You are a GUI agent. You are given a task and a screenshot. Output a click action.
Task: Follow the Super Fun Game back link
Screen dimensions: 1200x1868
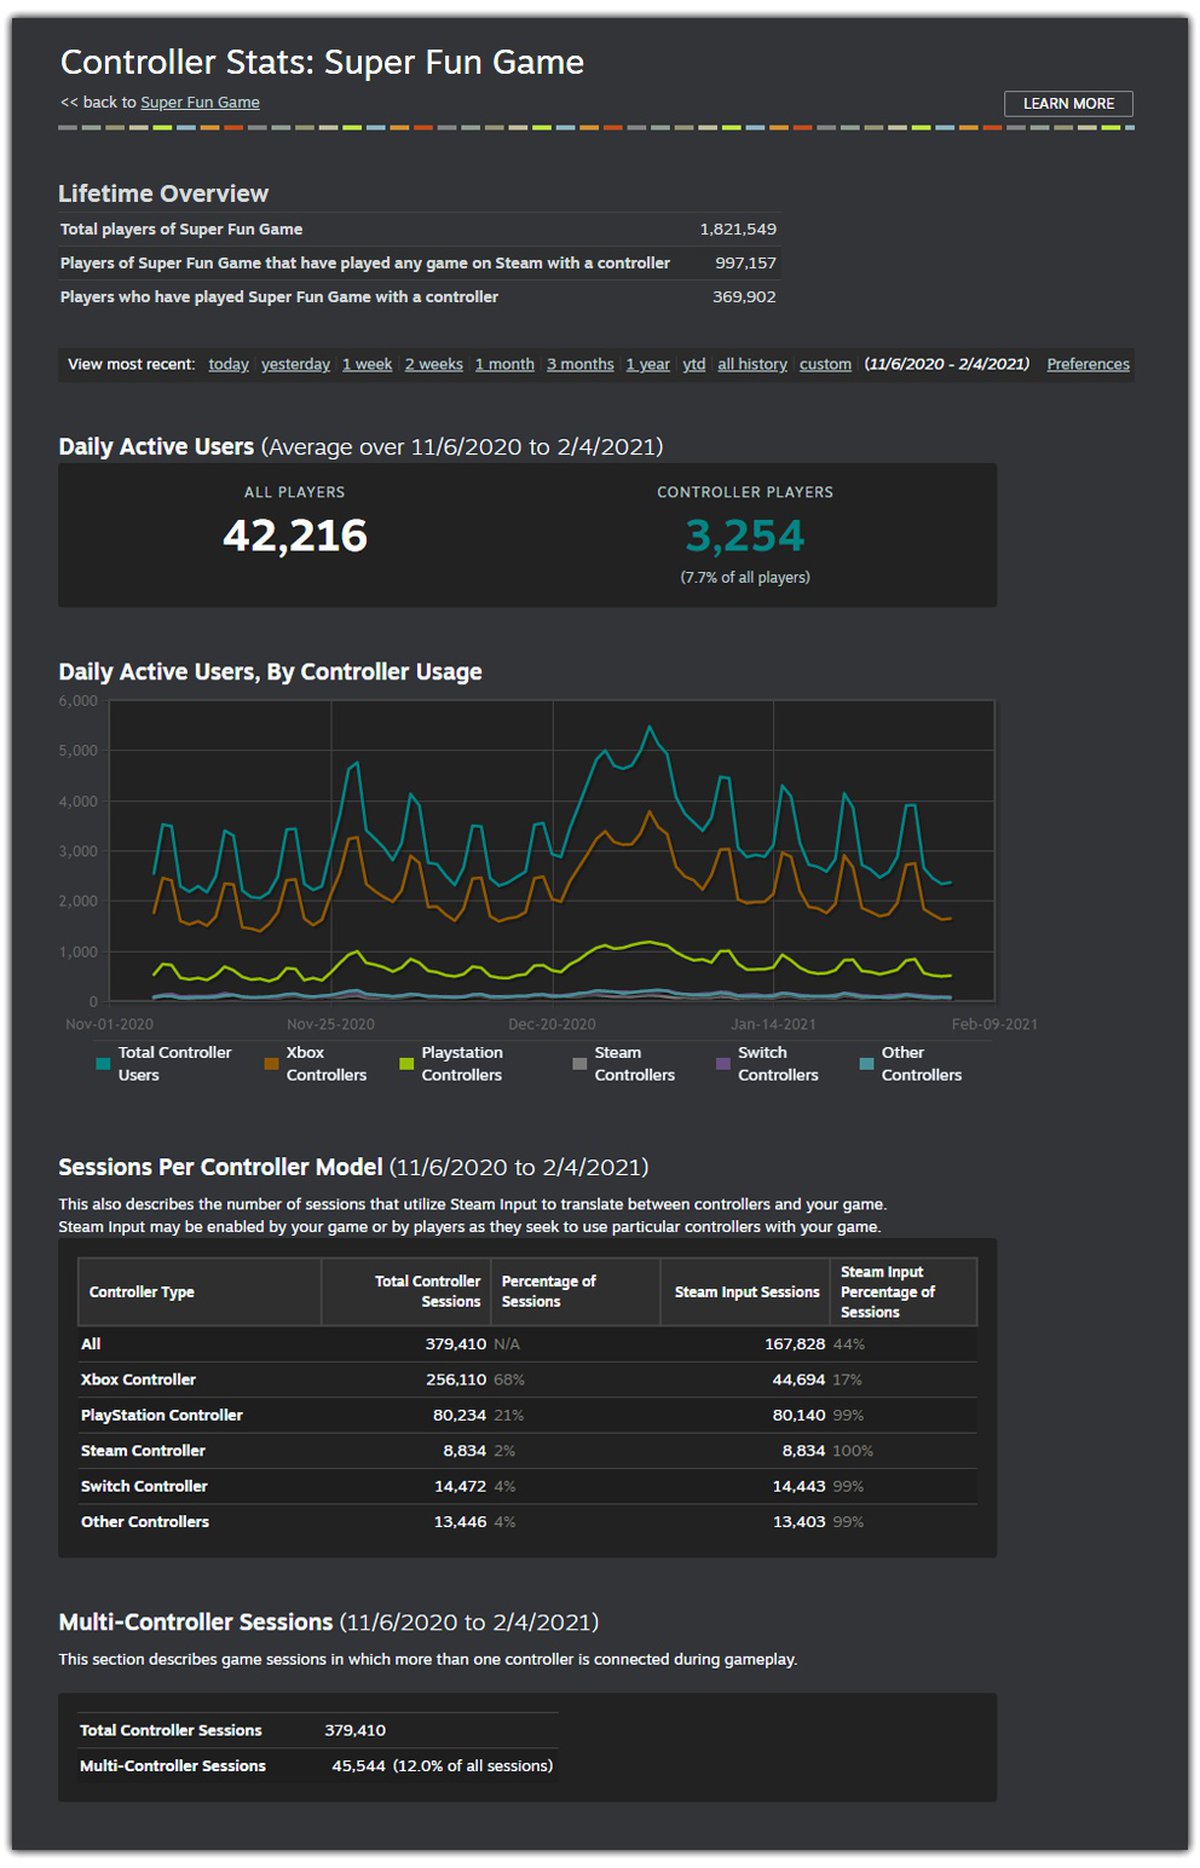coord(200,102)
